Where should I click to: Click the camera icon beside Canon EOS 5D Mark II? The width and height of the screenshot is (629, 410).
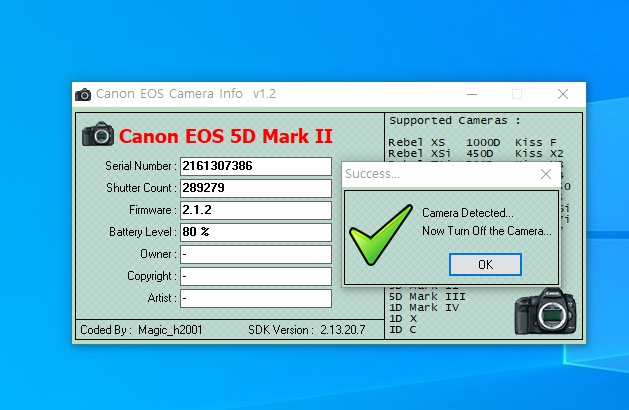[97, 134]
